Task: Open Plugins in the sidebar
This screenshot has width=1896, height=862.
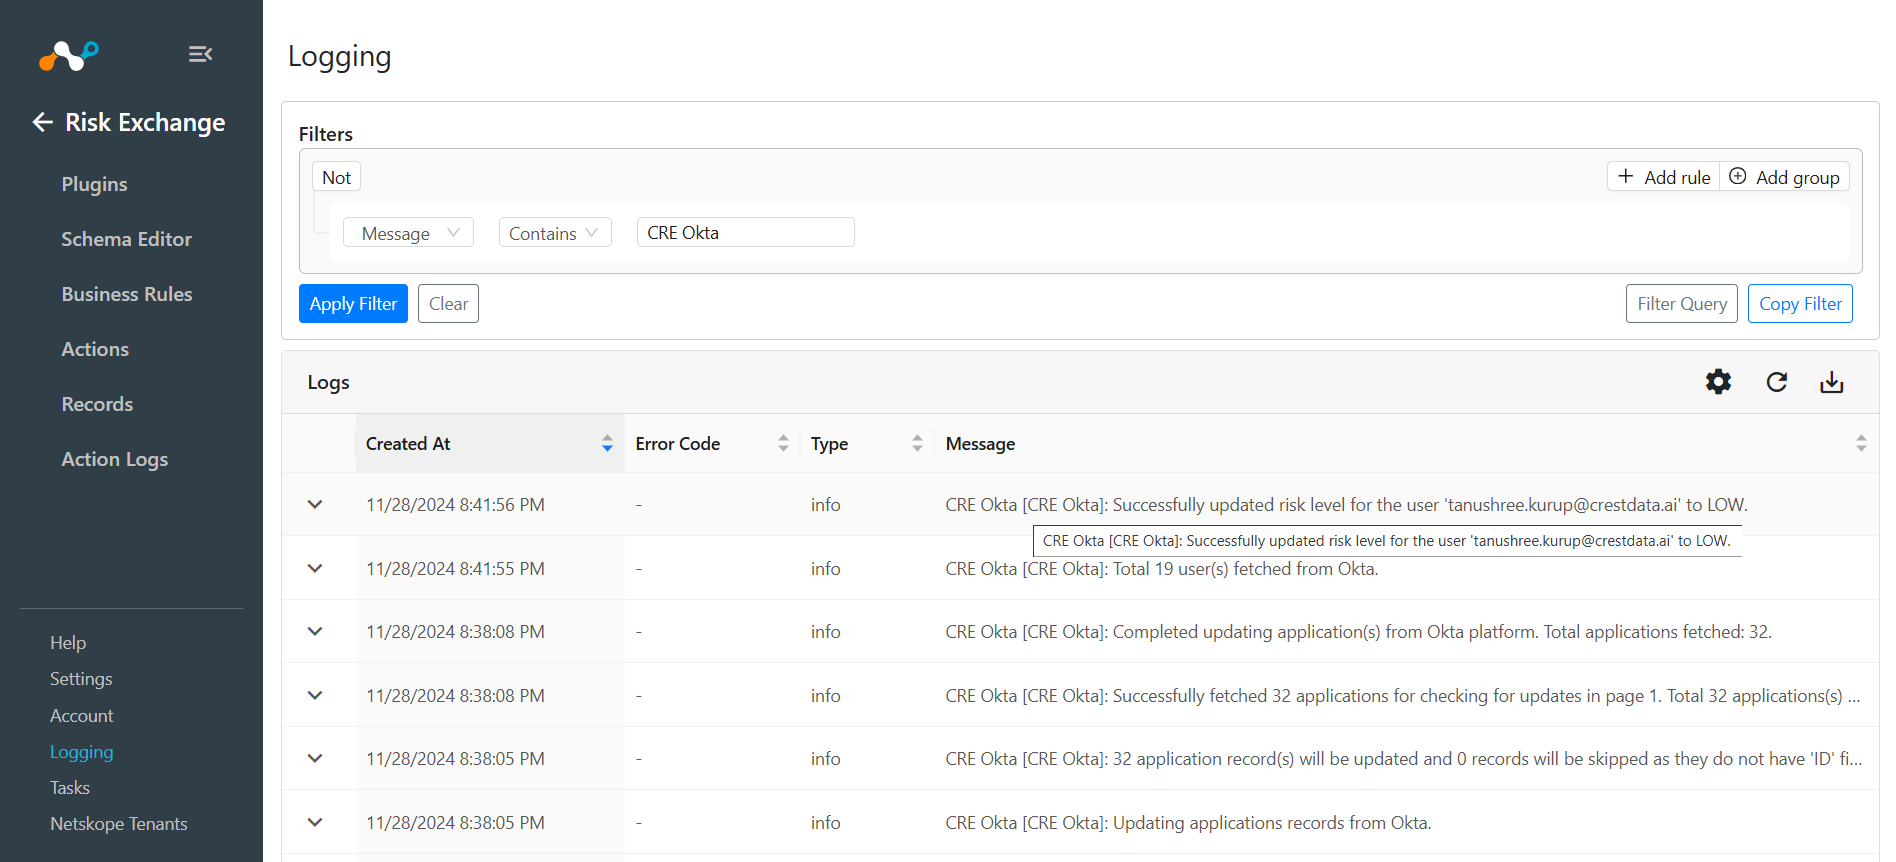Action: pyautogui.click(x=94, y=184)
